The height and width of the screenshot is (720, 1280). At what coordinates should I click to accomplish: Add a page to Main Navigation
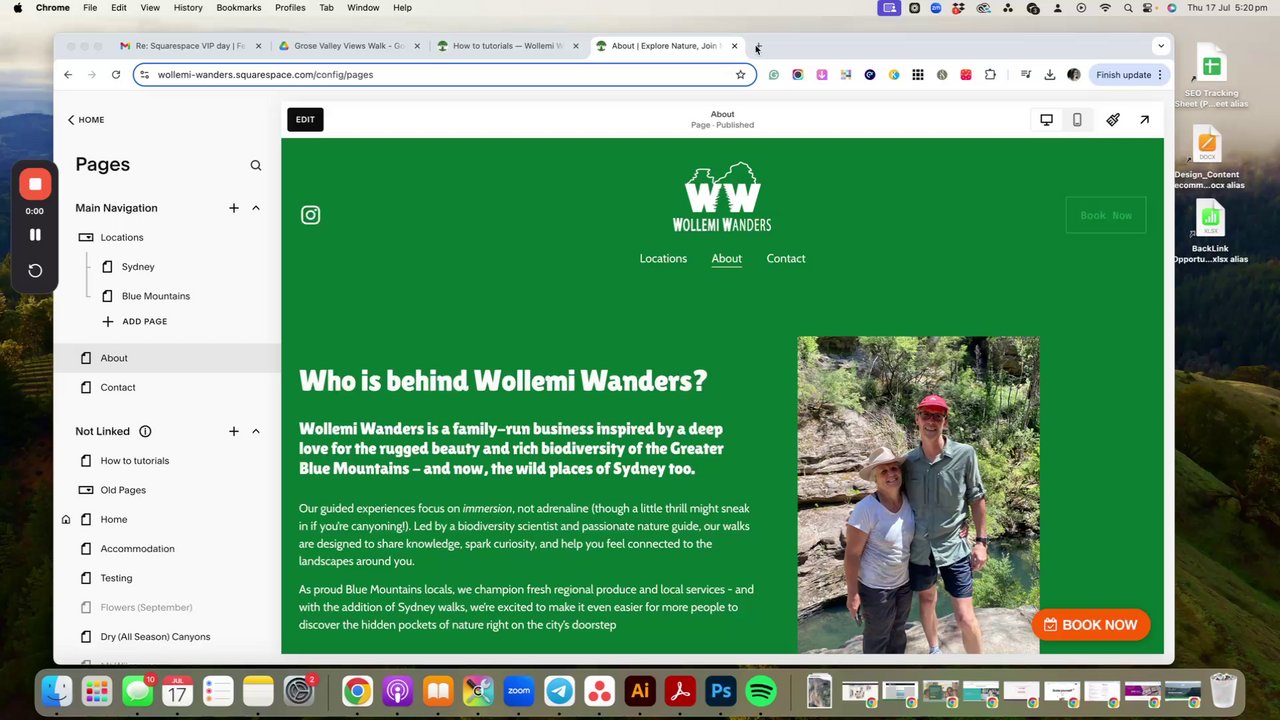233,208
